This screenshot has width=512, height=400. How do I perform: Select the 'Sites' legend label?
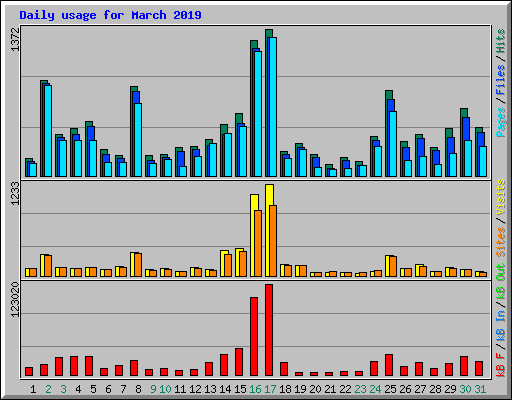(x=500, y=242)
